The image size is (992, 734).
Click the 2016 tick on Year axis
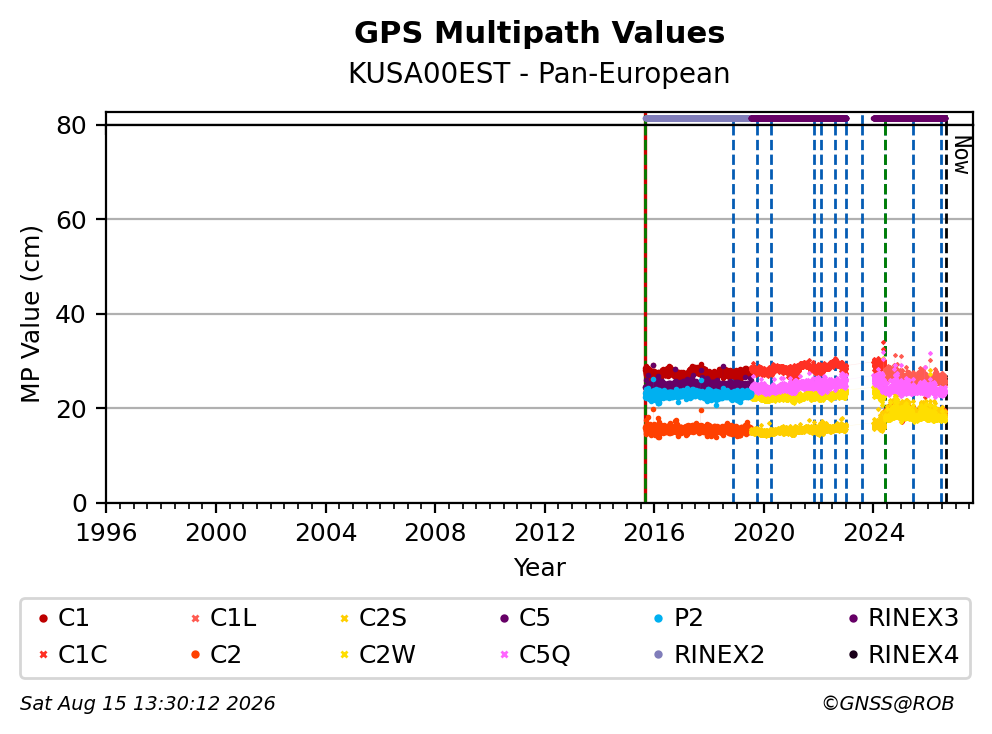(654, 533)
